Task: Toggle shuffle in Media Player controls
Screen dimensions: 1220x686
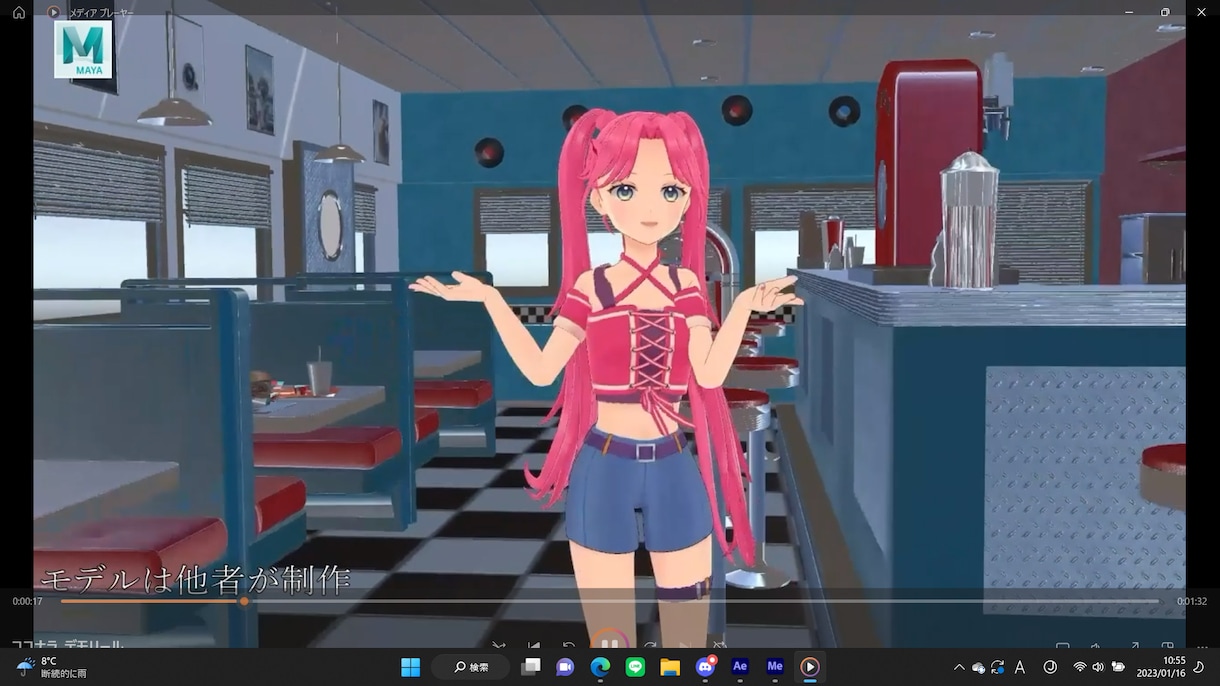Action: (x=499, y=645)
